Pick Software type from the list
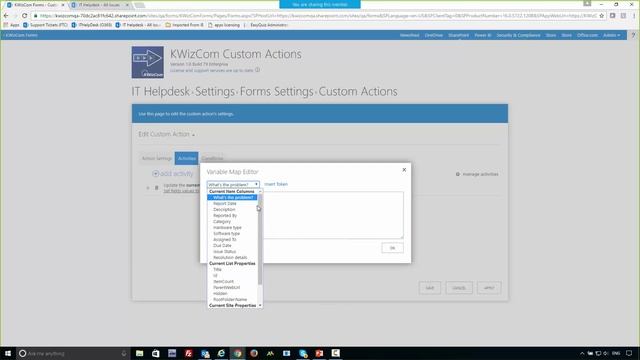The width and height of the screenshot is (640, 360). tap(227, 233)
